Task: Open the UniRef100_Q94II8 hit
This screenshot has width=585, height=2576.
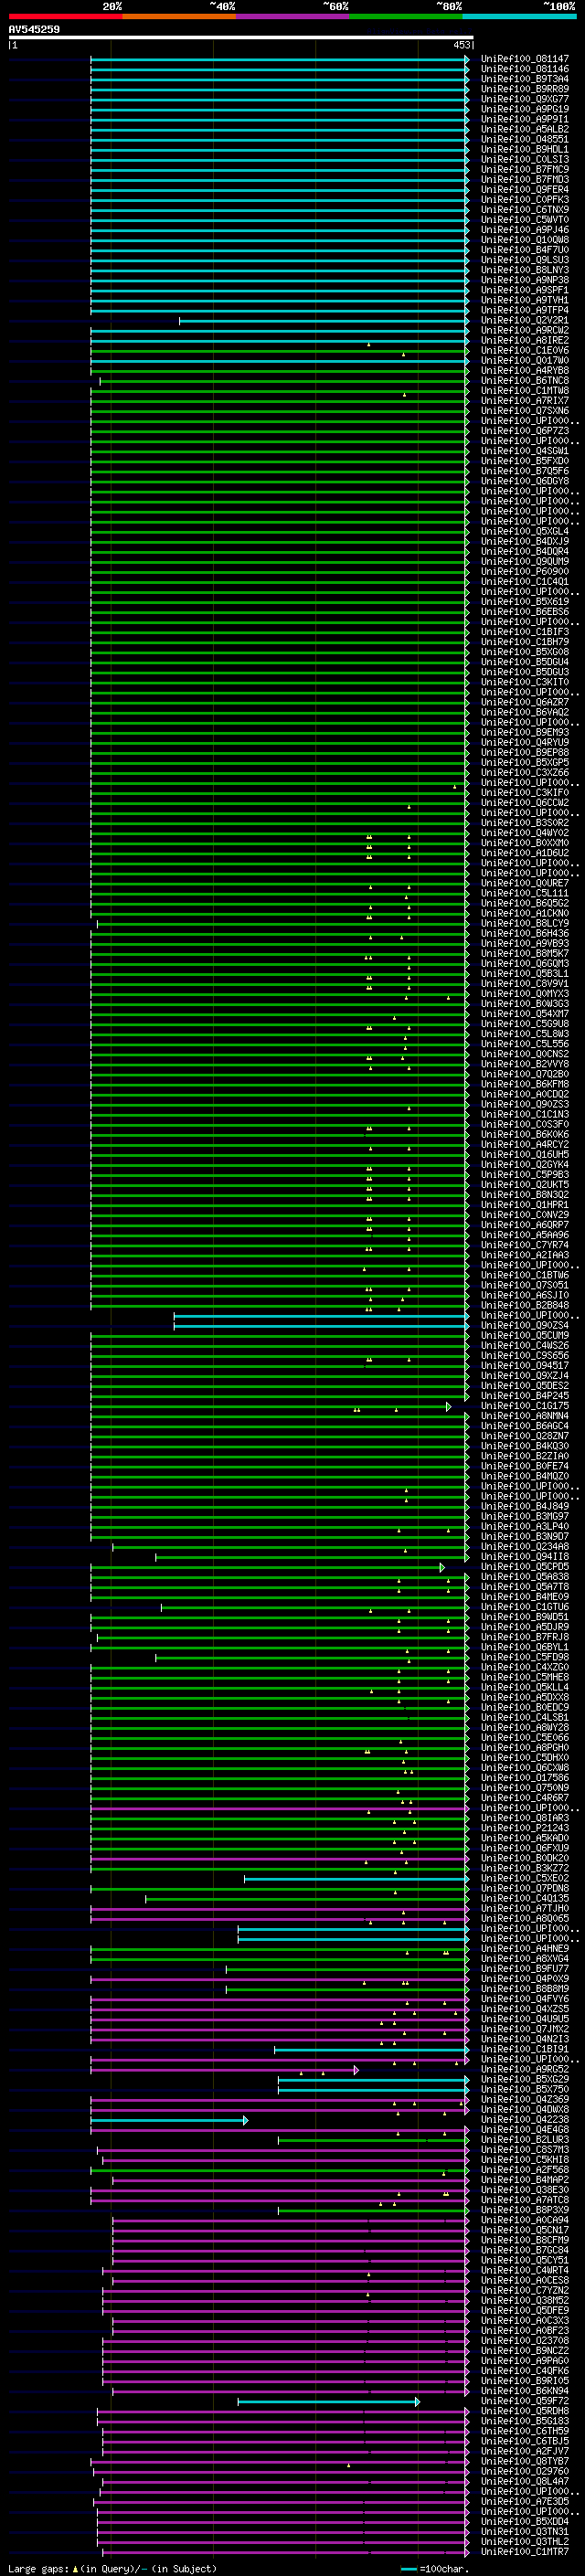Action: 525,1557
